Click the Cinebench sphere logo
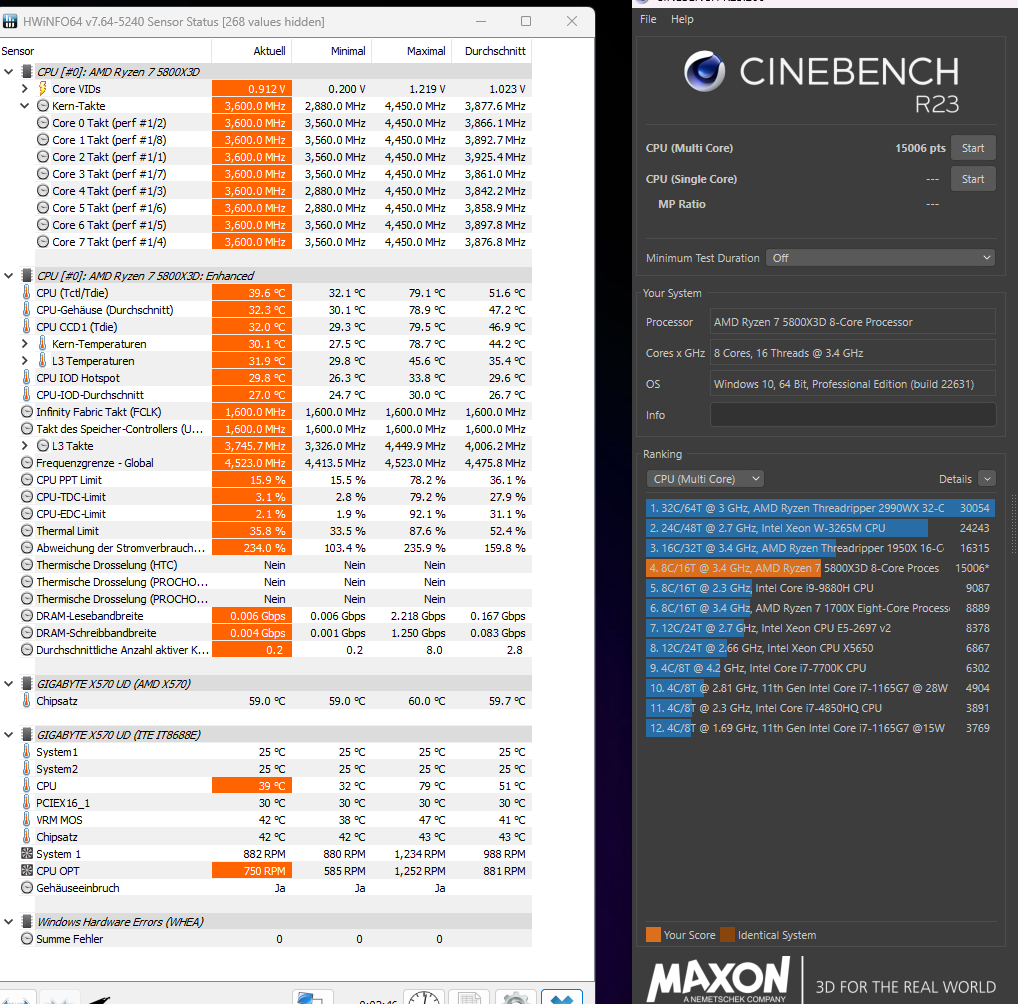Screen dimensions: 1018x1004 [x=704, y=71]
